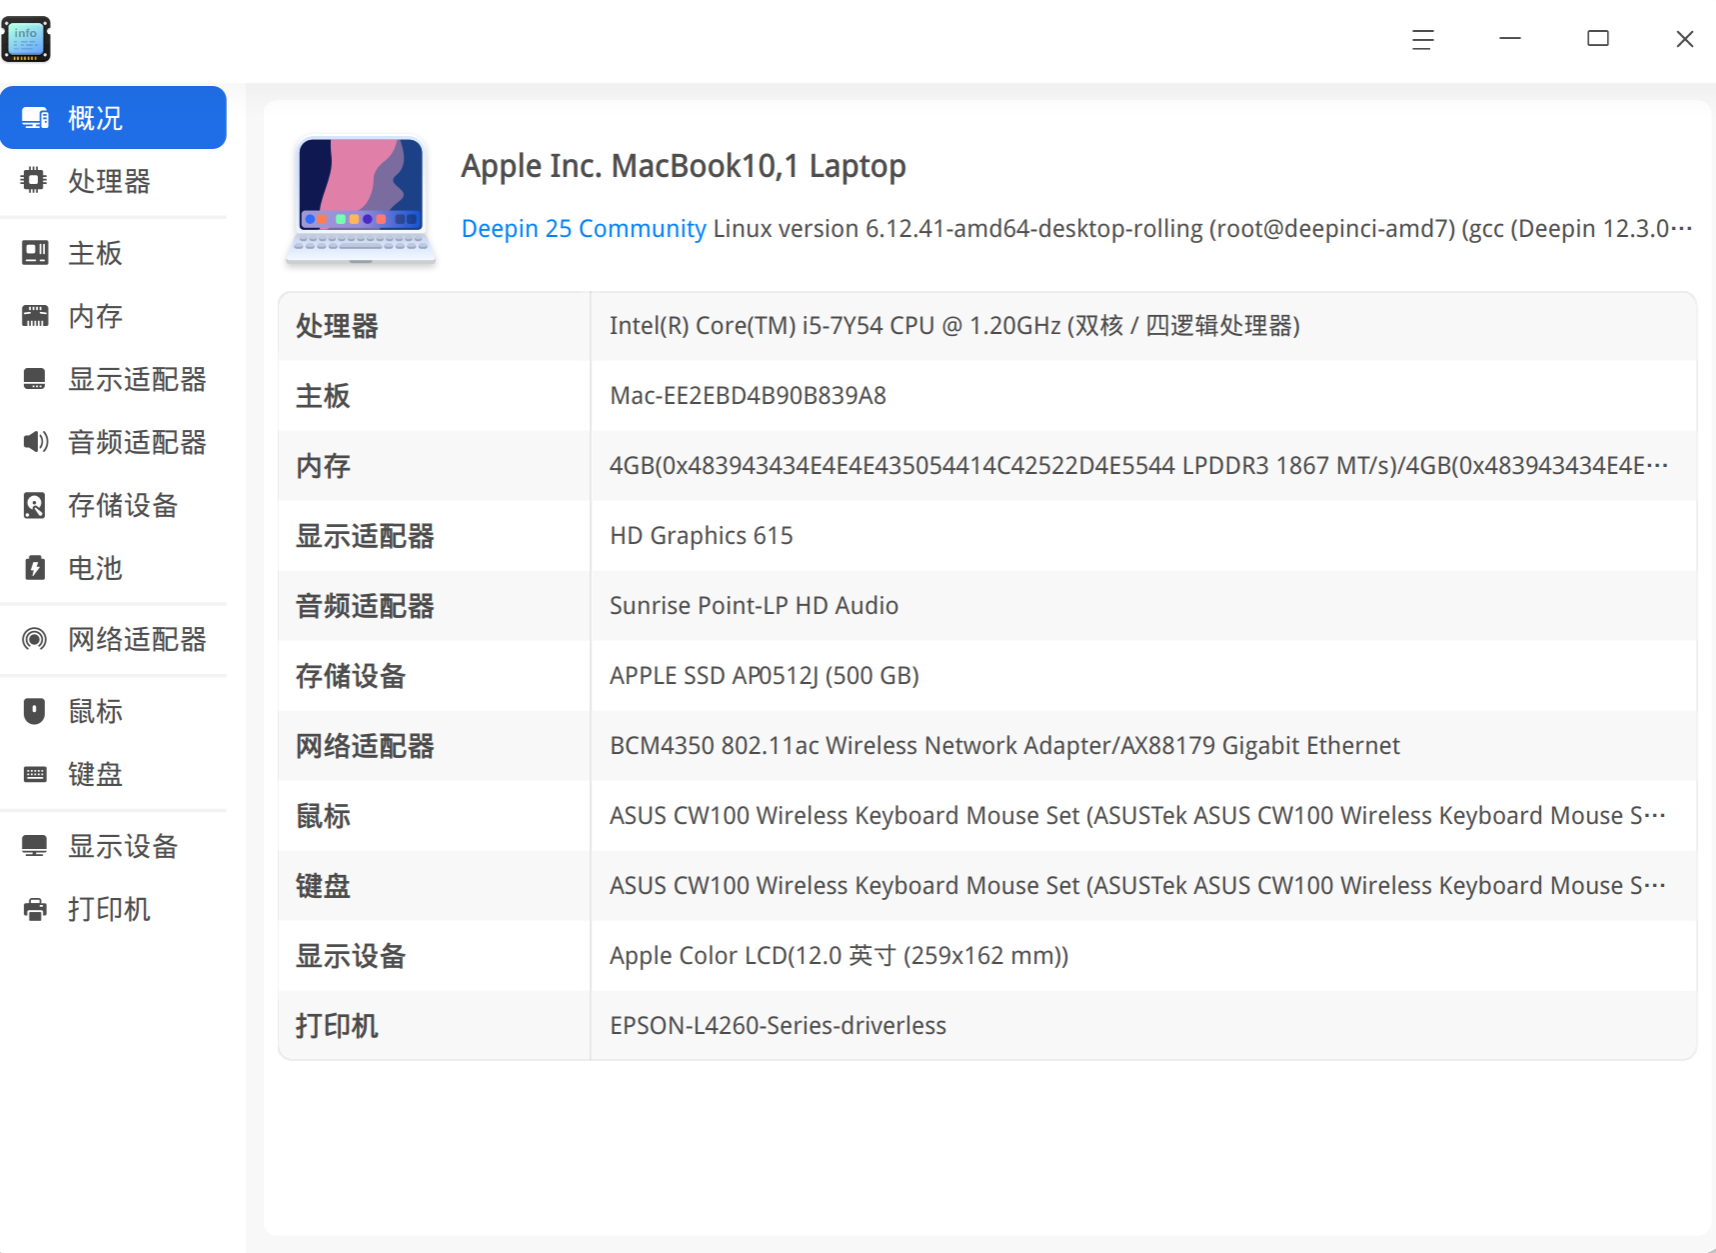Select the Apple Color LCD(12.0 英寸) value
The height and width of the screenshot is (1253, 1716).
coord(839,956)
